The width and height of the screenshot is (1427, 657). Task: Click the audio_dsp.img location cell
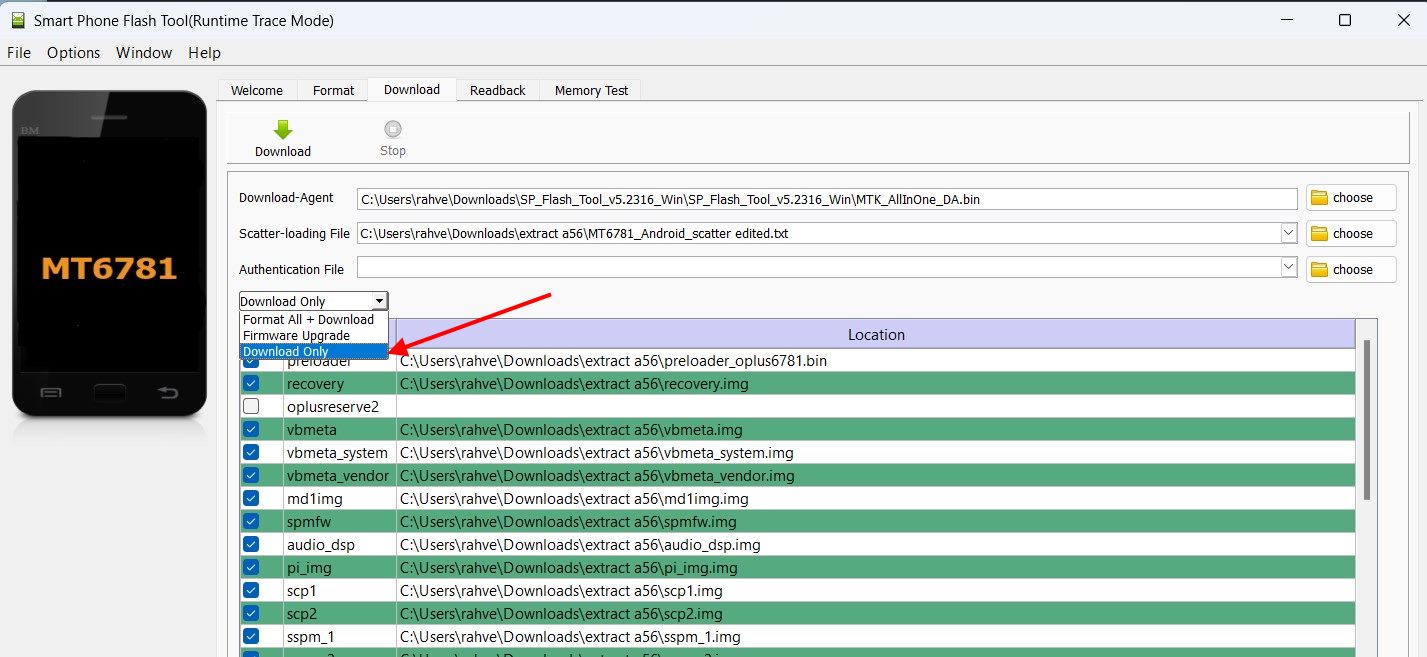(876, 544)
